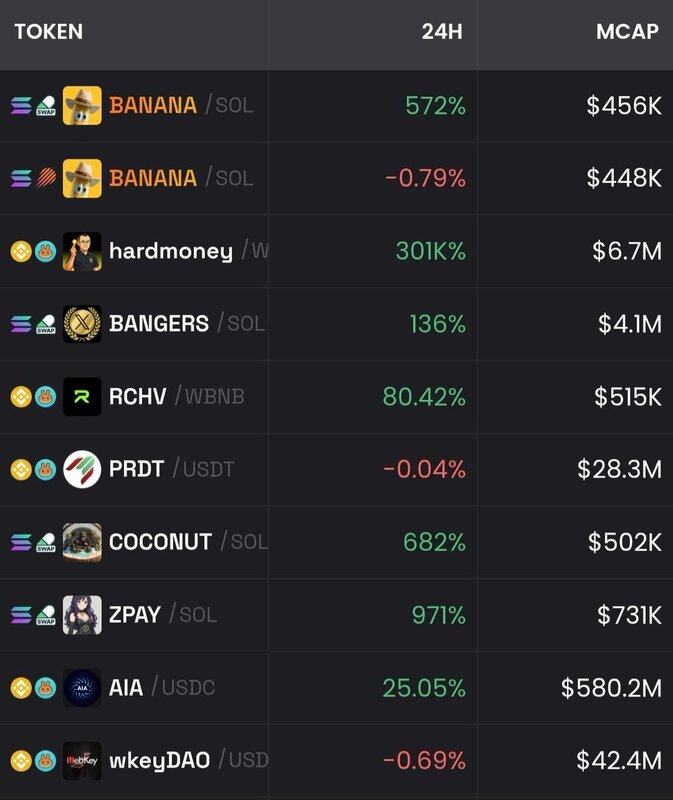This screenshot has width=673, height=800.
Task: Sort by the MCAP column header
Action: (627, 31)
